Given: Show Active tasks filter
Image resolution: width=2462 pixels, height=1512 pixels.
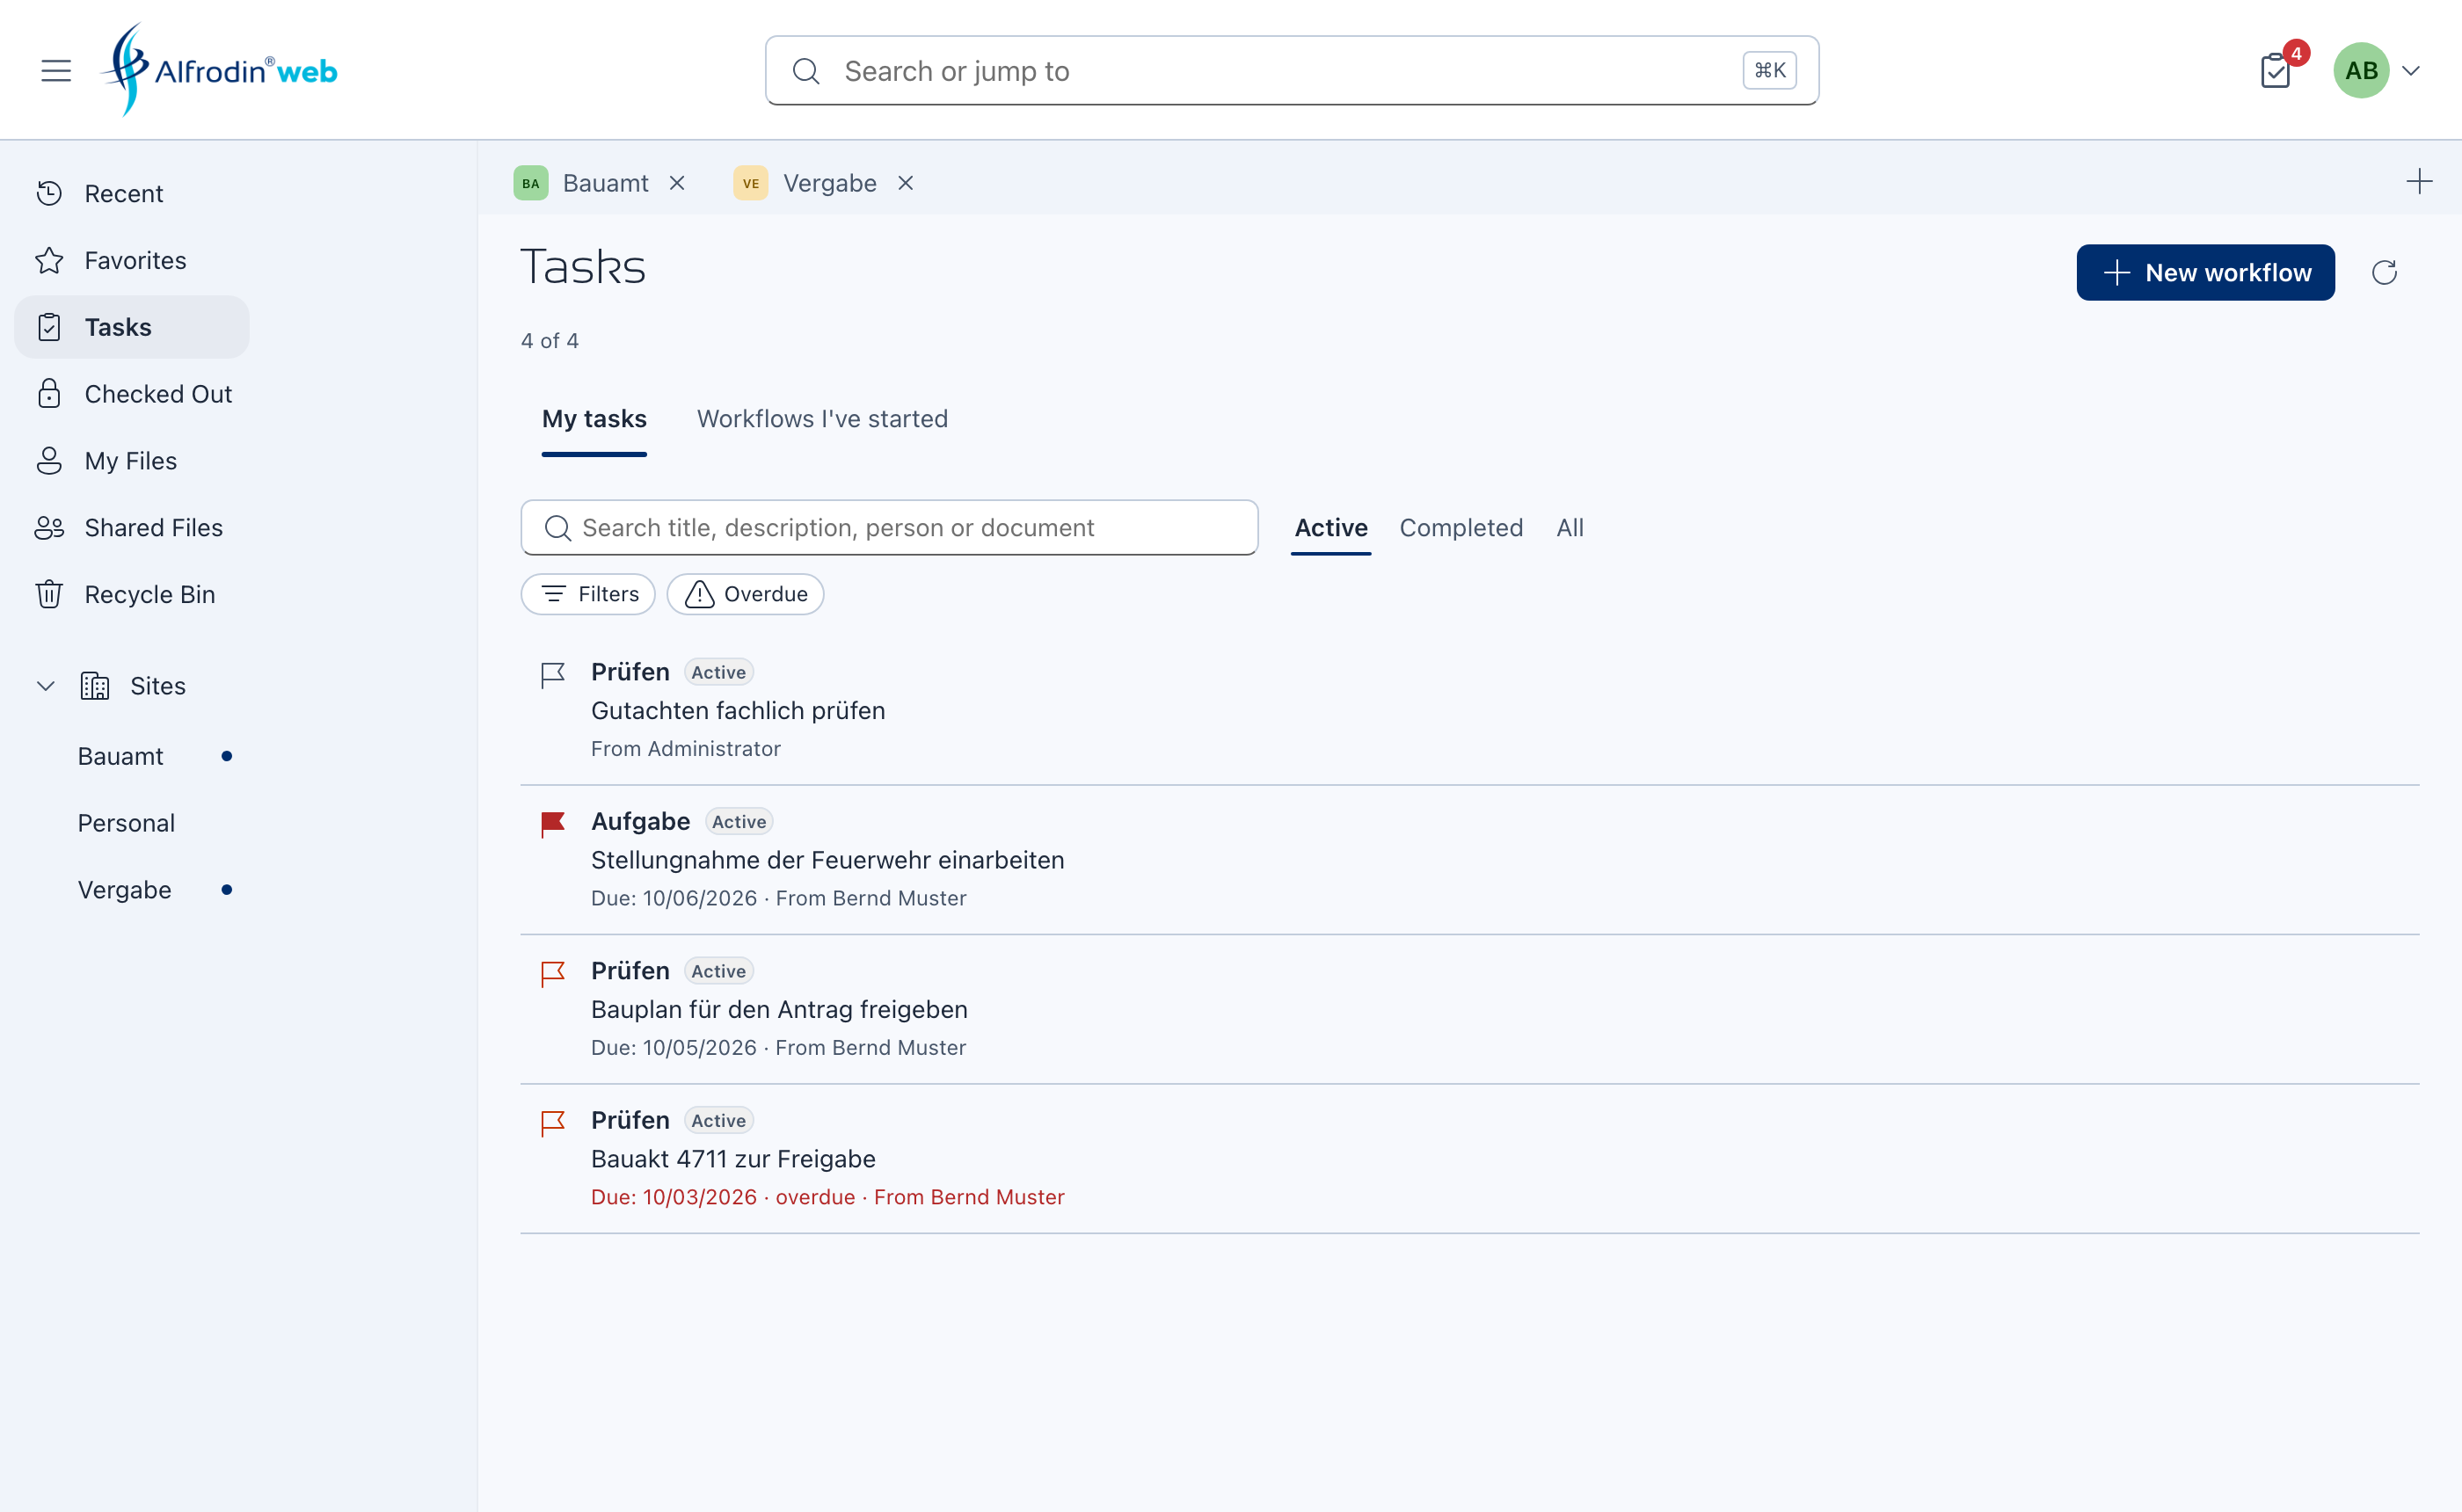Looking at the screenshot, I should point(1330,528).
